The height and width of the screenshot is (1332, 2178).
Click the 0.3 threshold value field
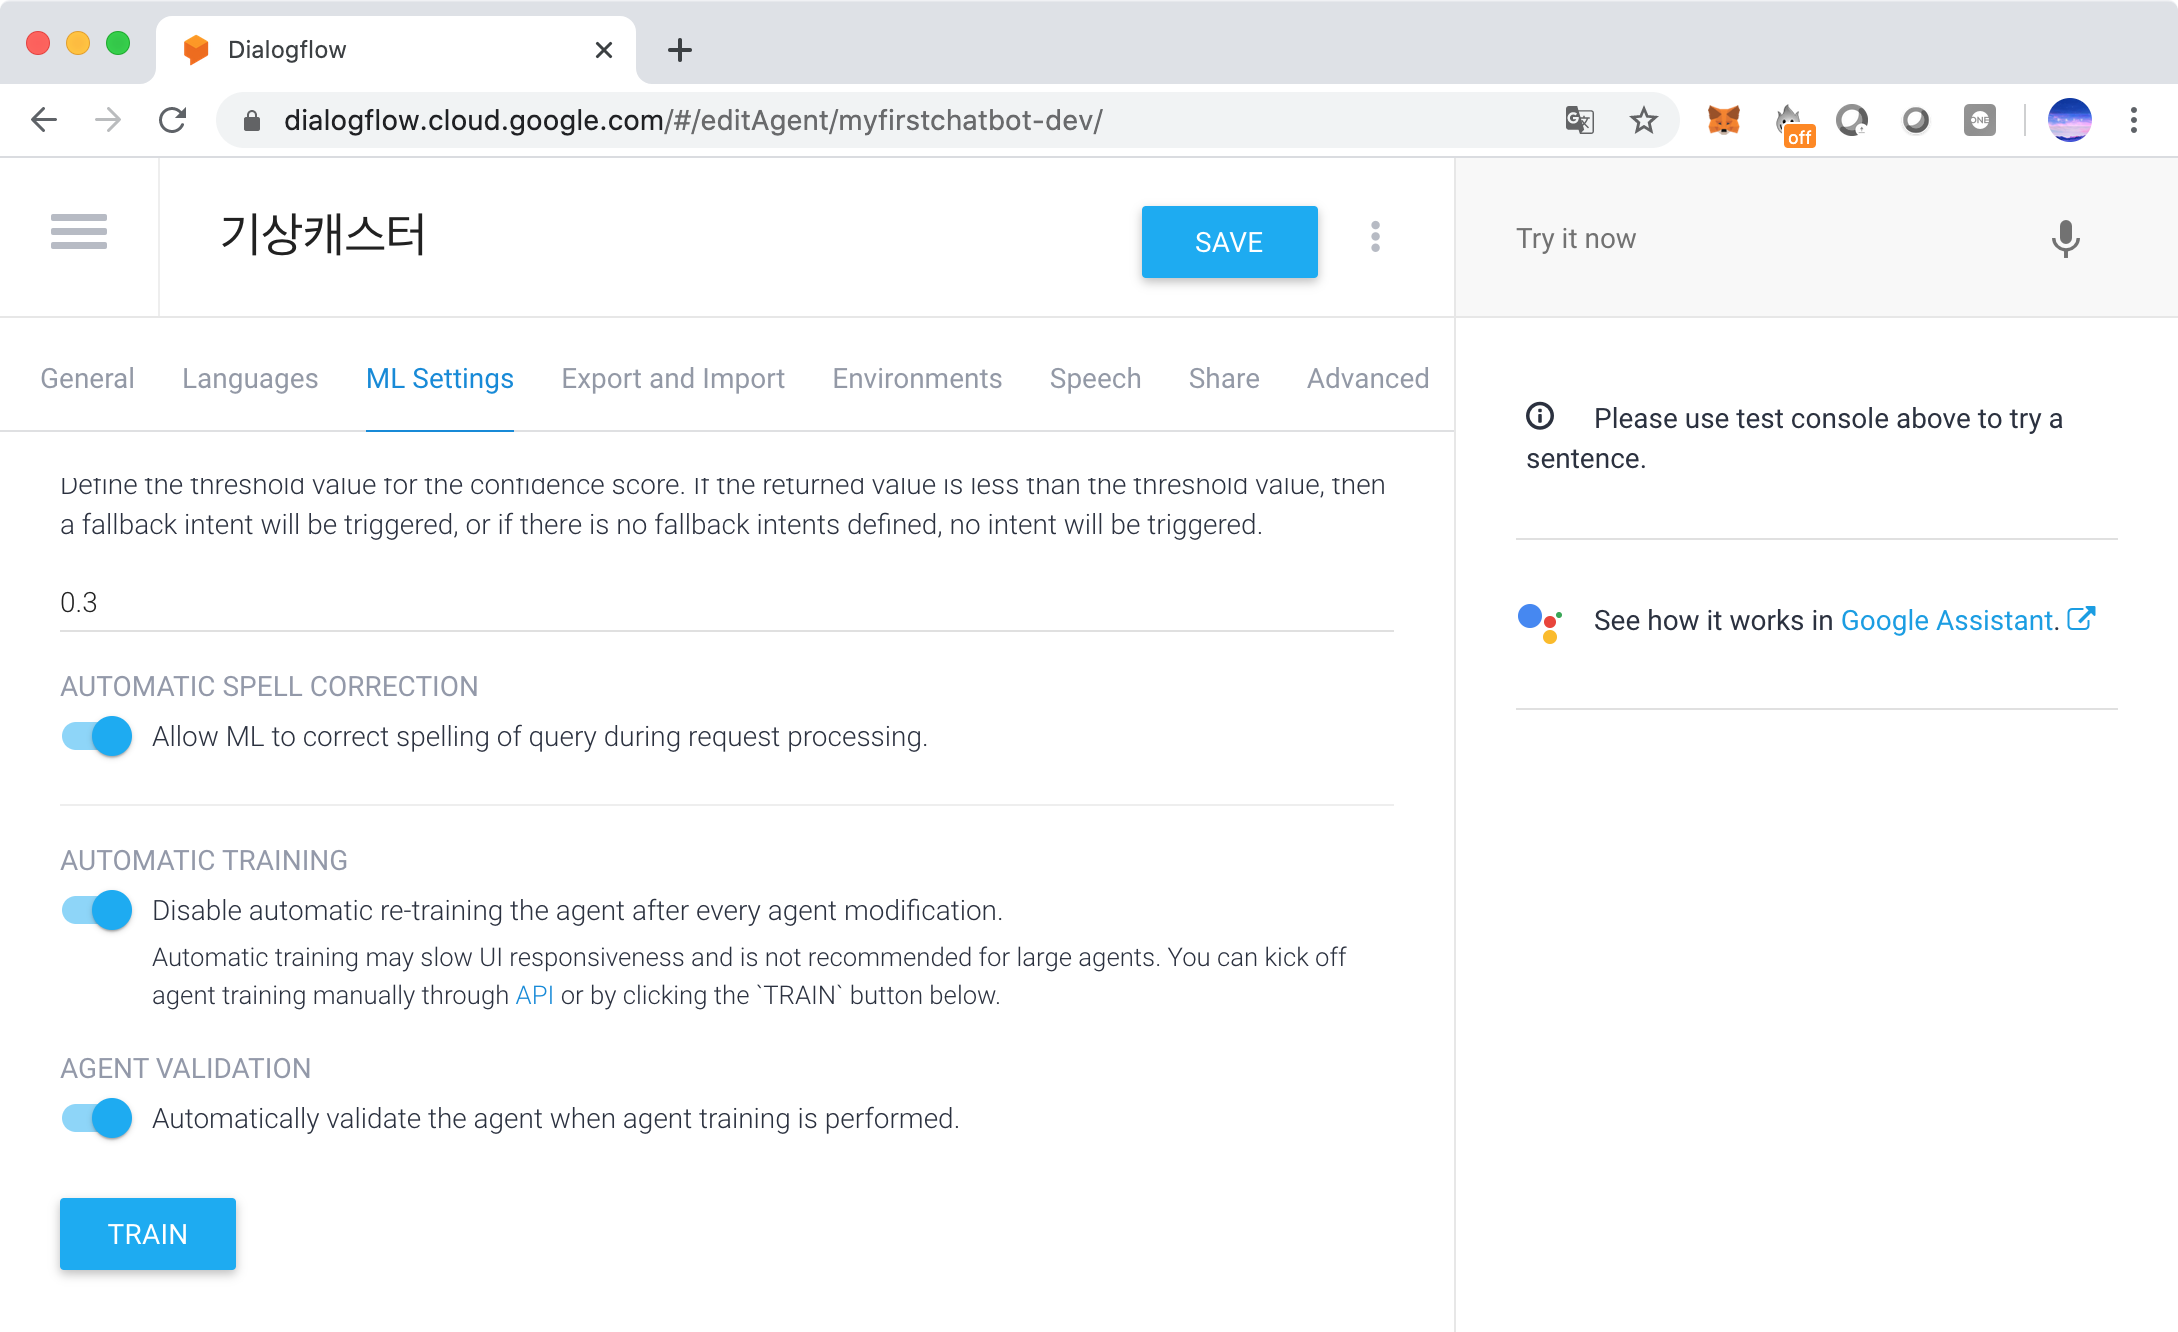(726, 603)
